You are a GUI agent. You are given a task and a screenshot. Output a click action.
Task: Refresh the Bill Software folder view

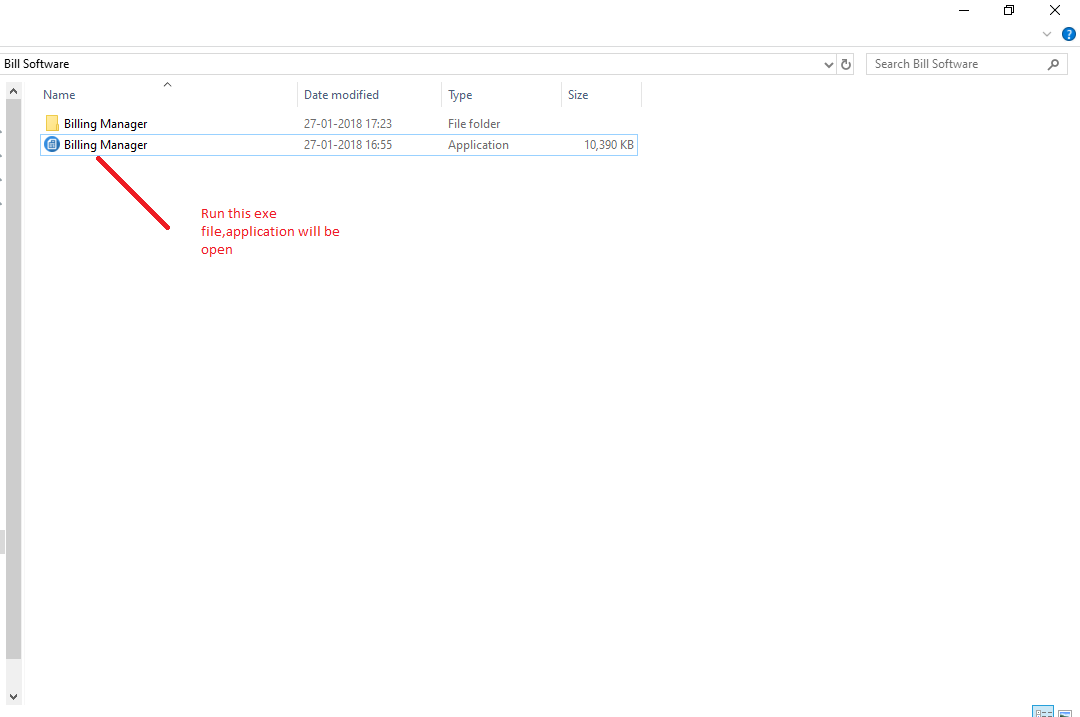tap(846, 64)
